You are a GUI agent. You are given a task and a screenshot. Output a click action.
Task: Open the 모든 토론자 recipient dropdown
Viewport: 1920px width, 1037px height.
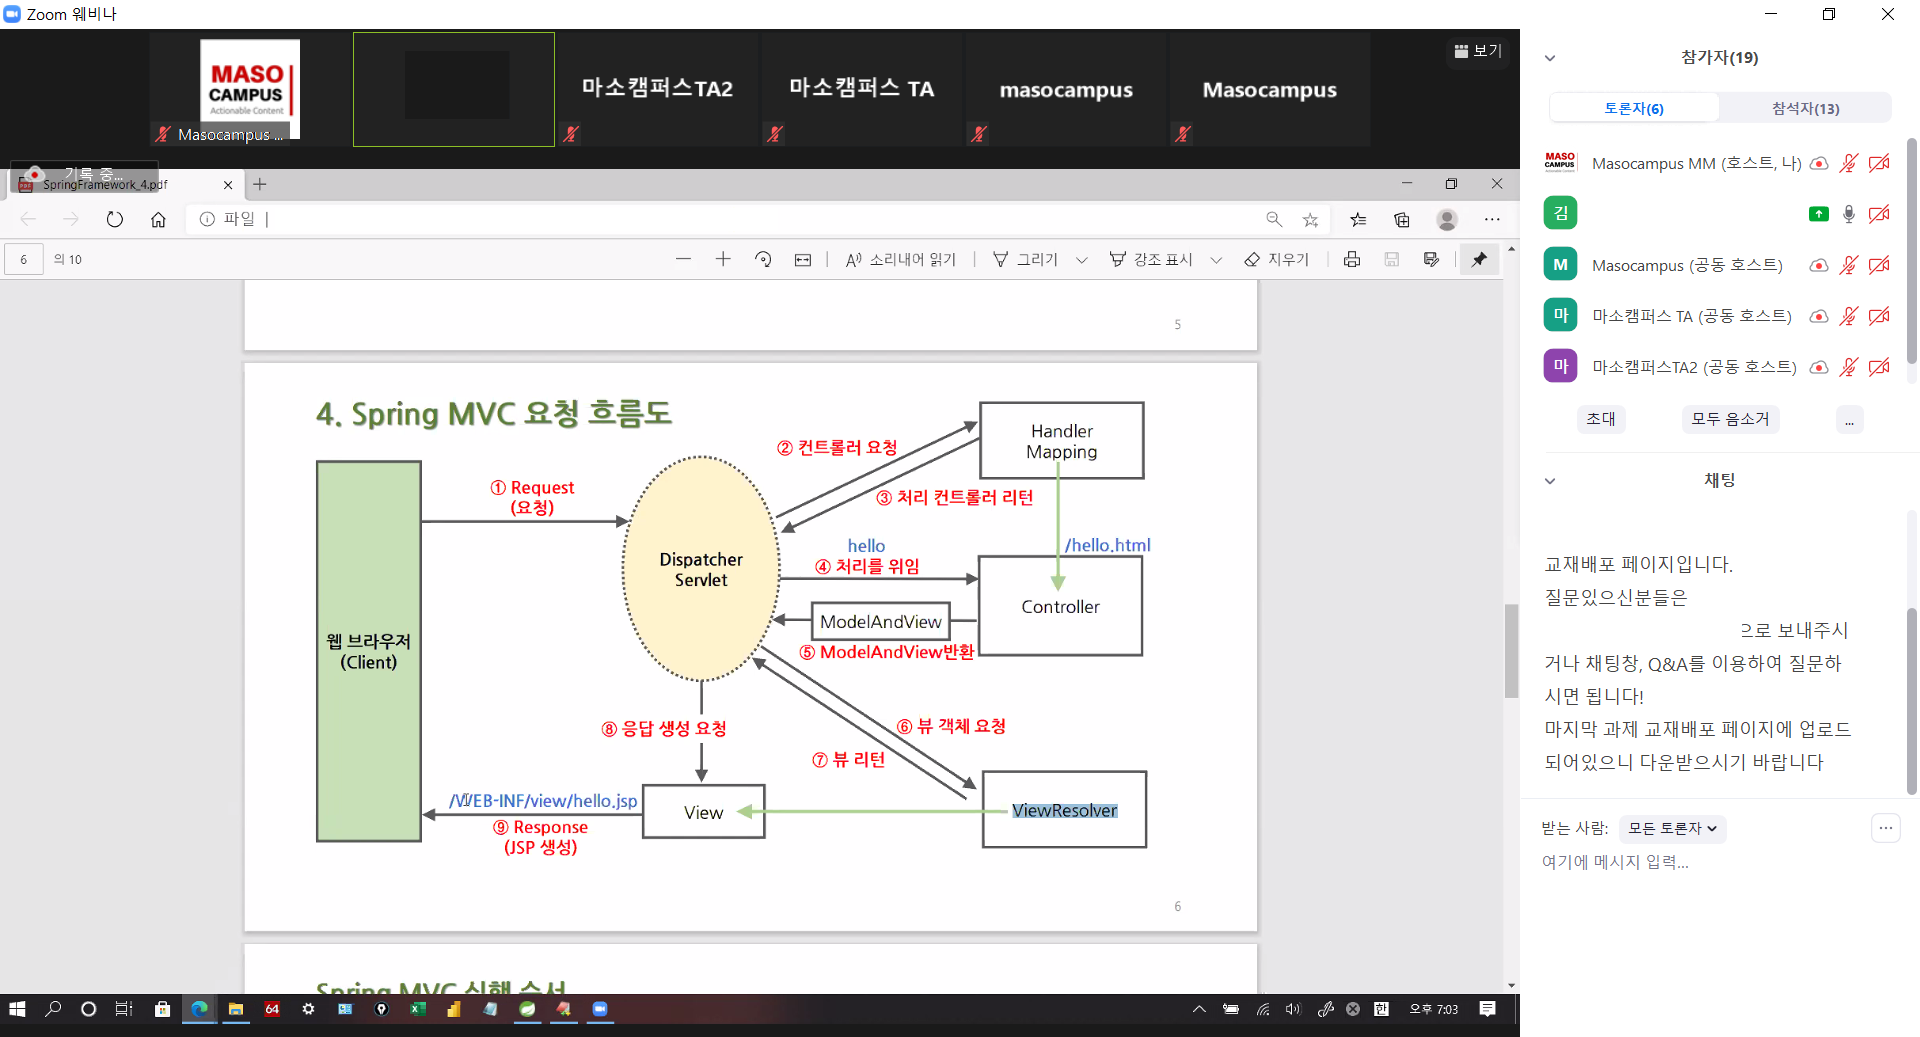pyautogui.click(x=1672, y=828)
